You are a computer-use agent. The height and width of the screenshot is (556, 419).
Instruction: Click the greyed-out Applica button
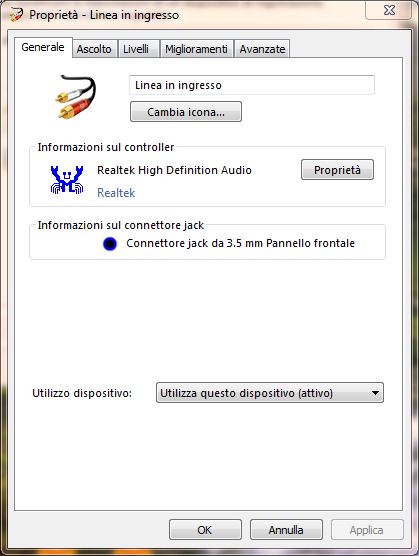[x=367, y=530]
